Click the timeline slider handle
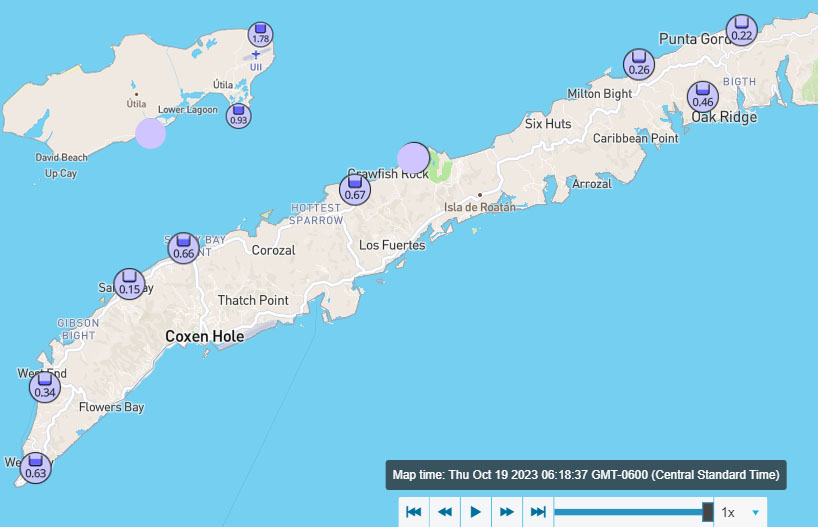Viewport: 818px width, 527px height. pyautogui.click(x=708, y=512)
